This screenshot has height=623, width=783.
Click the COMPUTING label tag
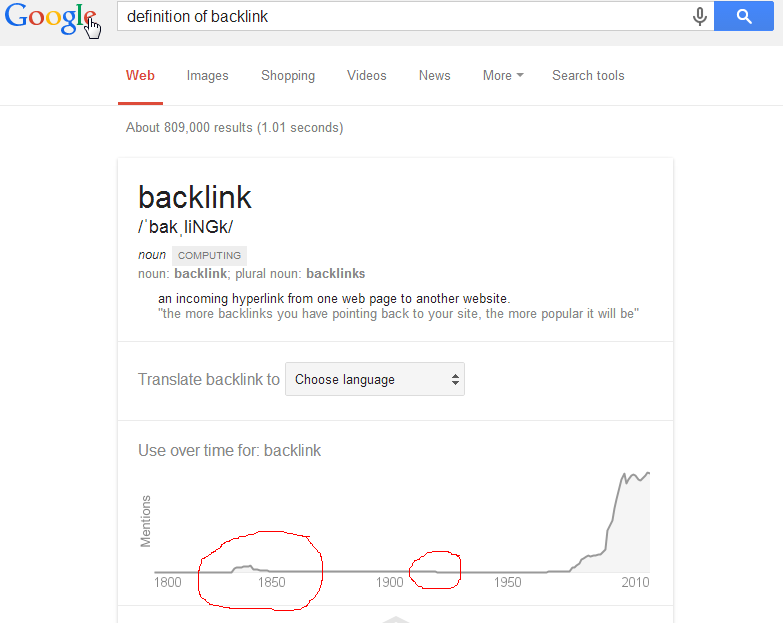coord(209,255)
